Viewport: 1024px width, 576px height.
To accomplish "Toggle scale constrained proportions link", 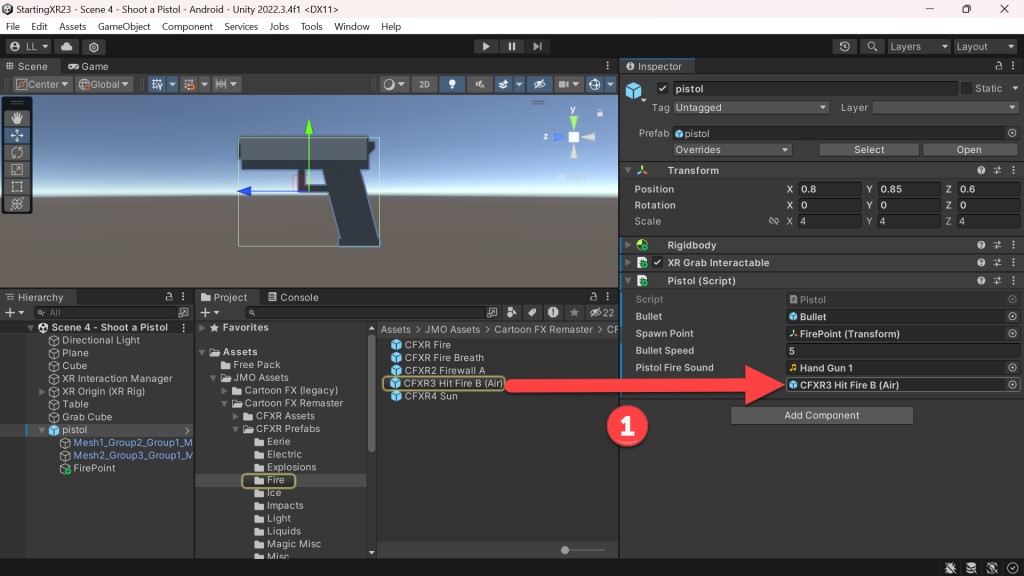I will [x=773, y=221].
